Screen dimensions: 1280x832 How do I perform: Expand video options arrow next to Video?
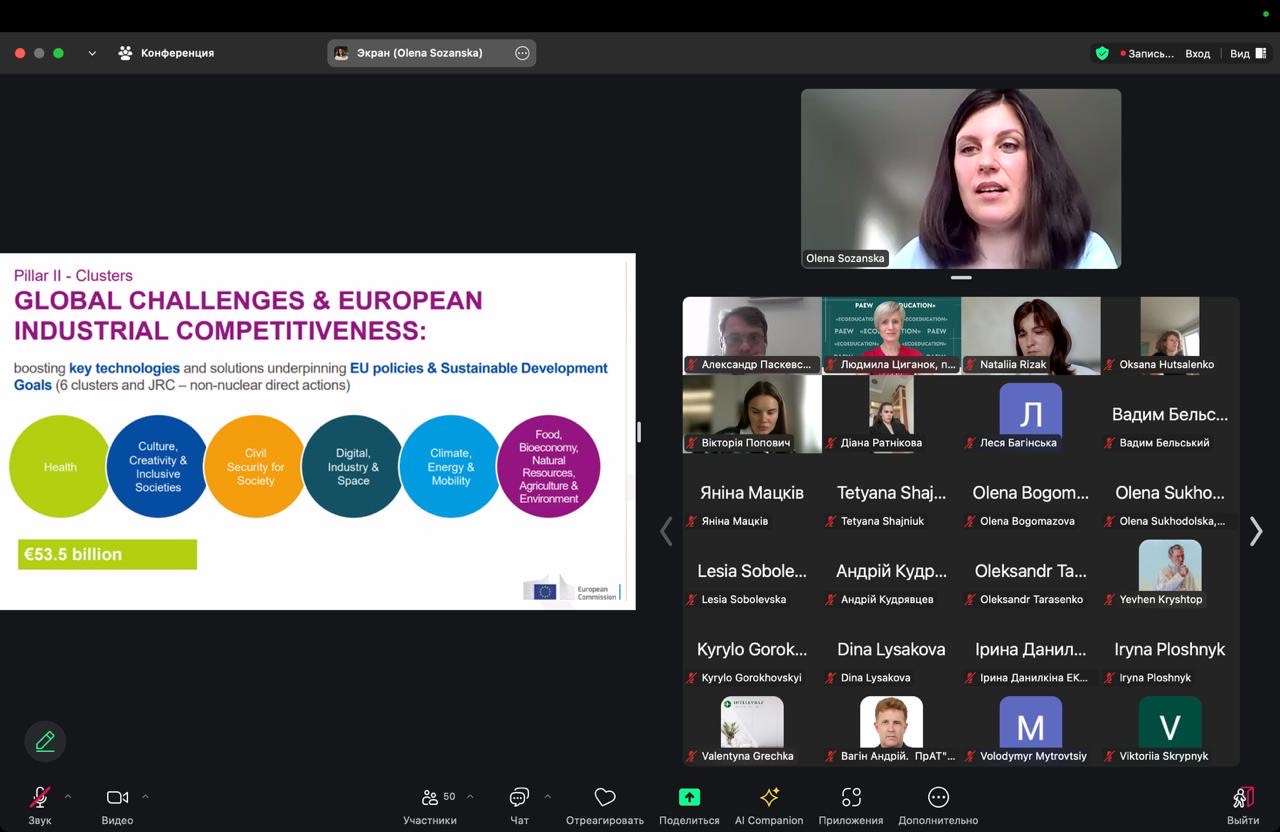pos(145,797)
